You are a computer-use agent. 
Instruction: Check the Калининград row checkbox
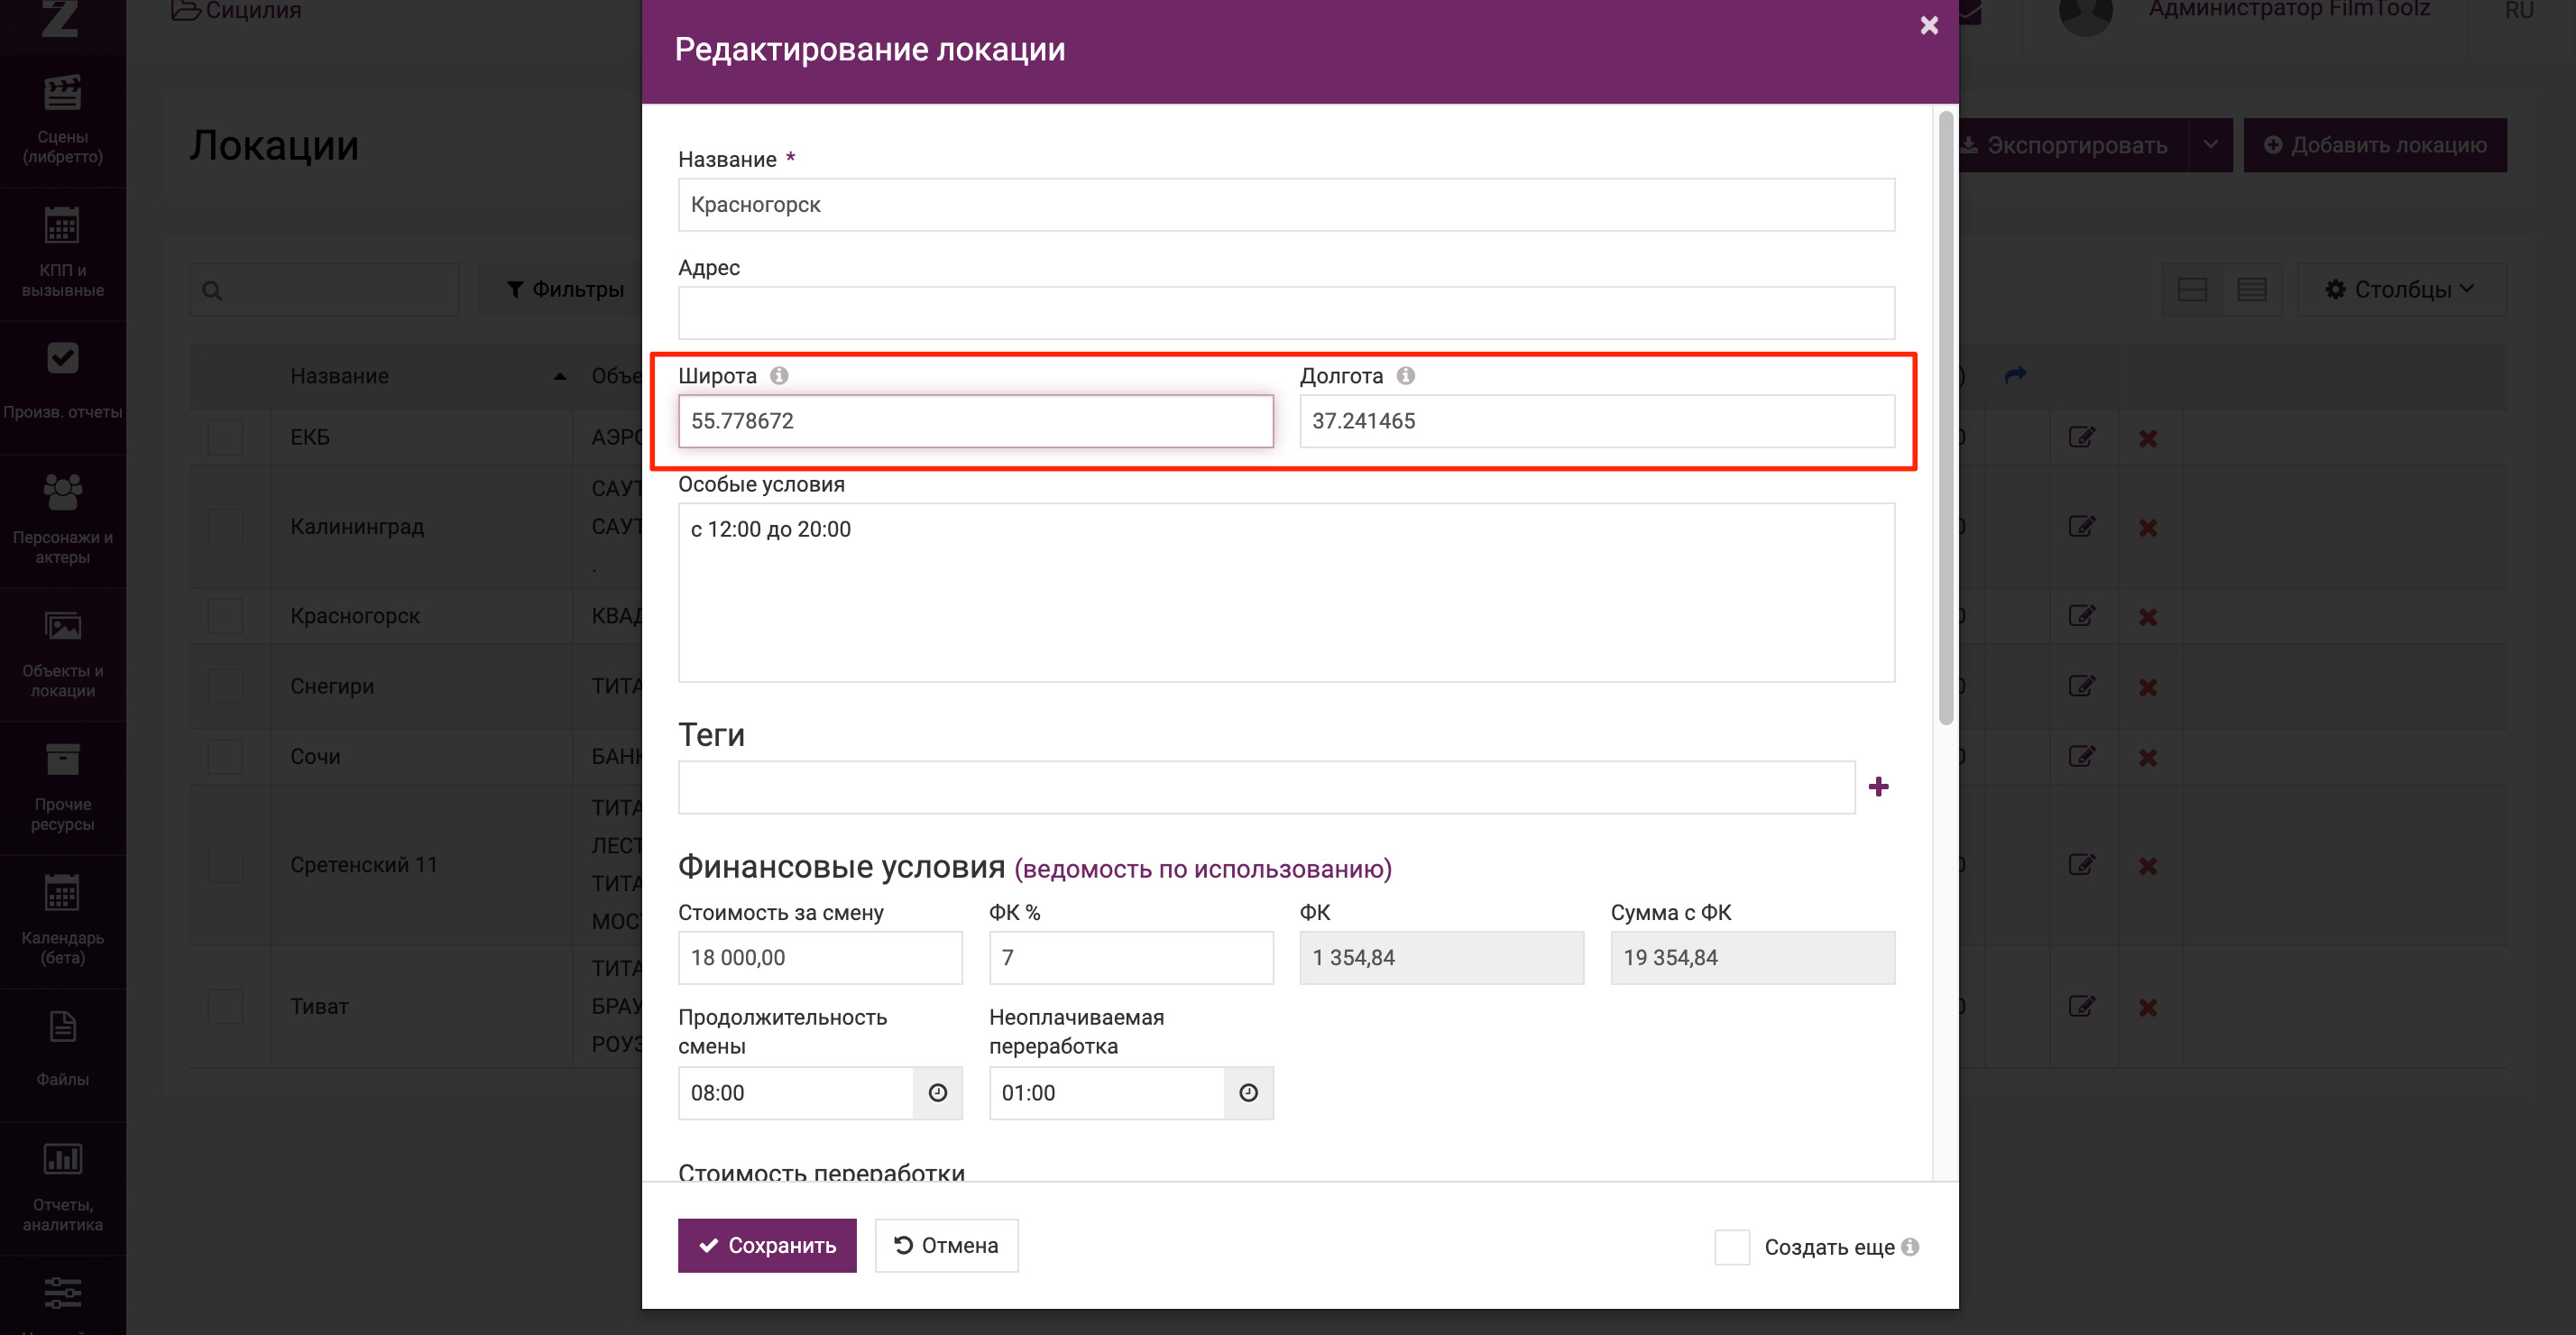[226, 527]
